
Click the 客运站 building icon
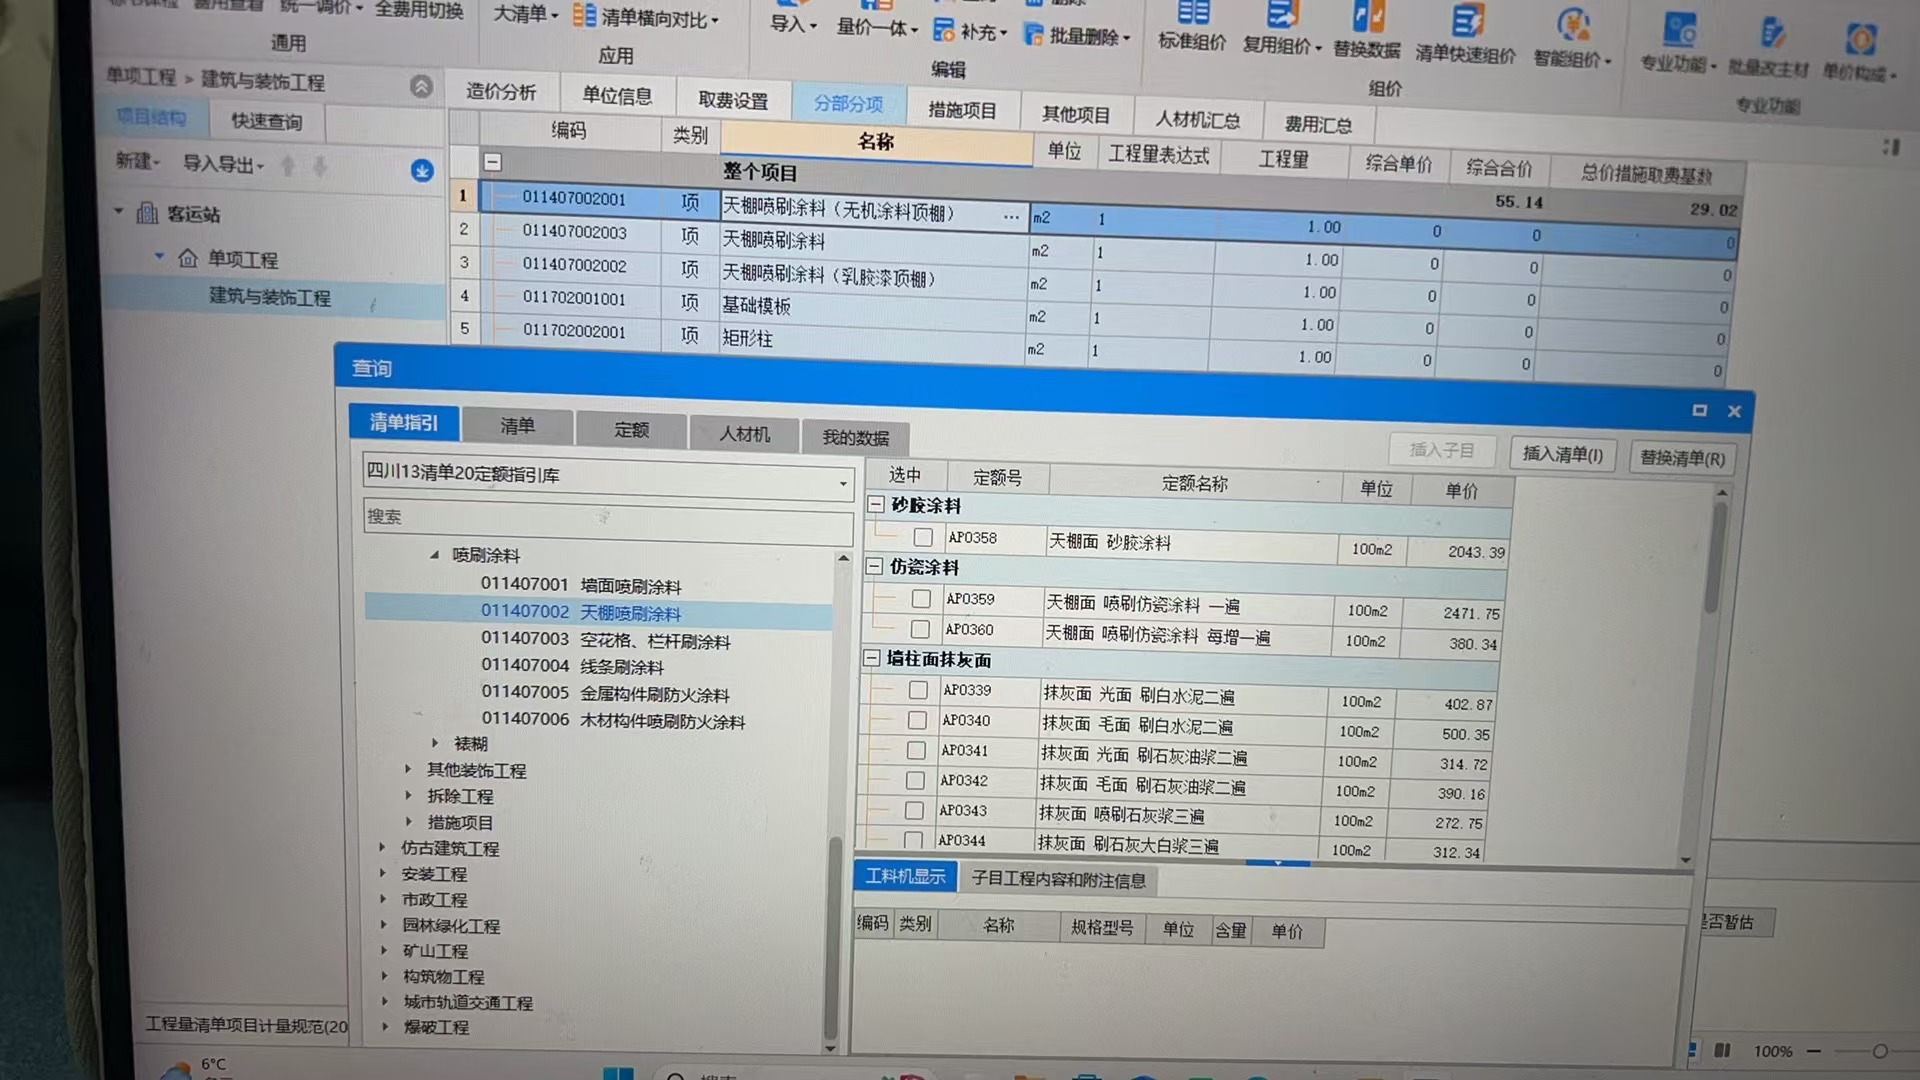click(147, 213)
